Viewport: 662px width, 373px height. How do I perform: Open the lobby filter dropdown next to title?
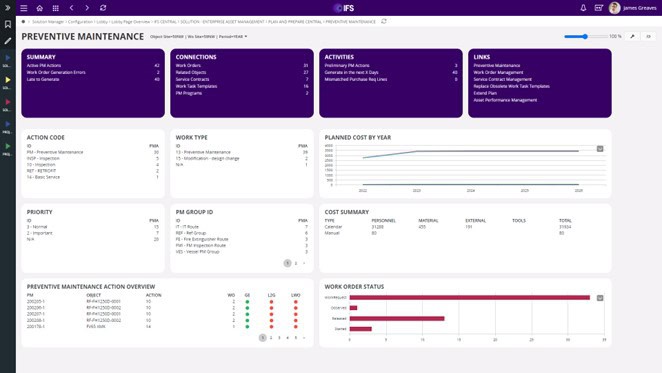198,37
